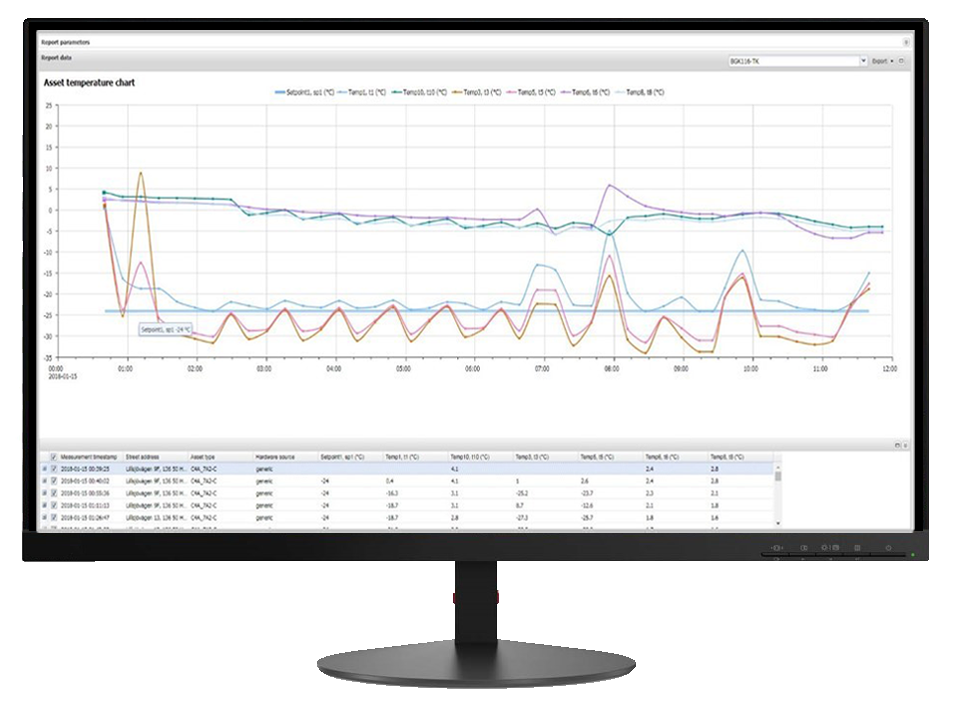Click the Temp6, t6 (°C) column header

tap(675, 457)
